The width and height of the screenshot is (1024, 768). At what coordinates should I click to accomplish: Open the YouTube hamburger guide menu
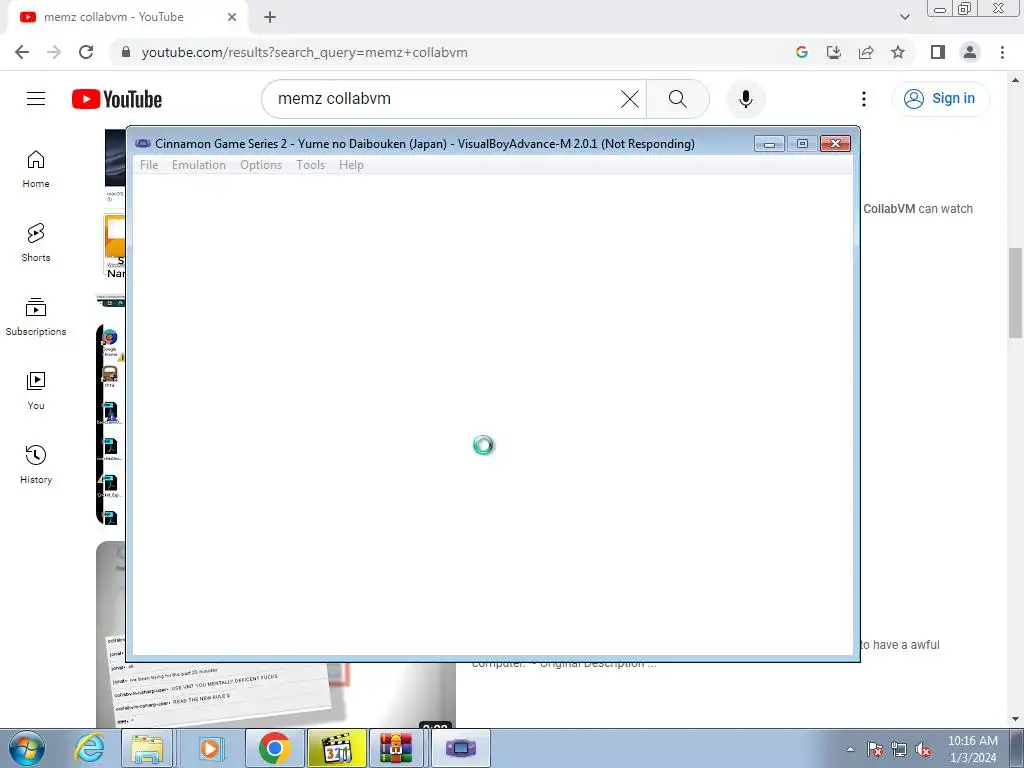click(x=36, y=99)
